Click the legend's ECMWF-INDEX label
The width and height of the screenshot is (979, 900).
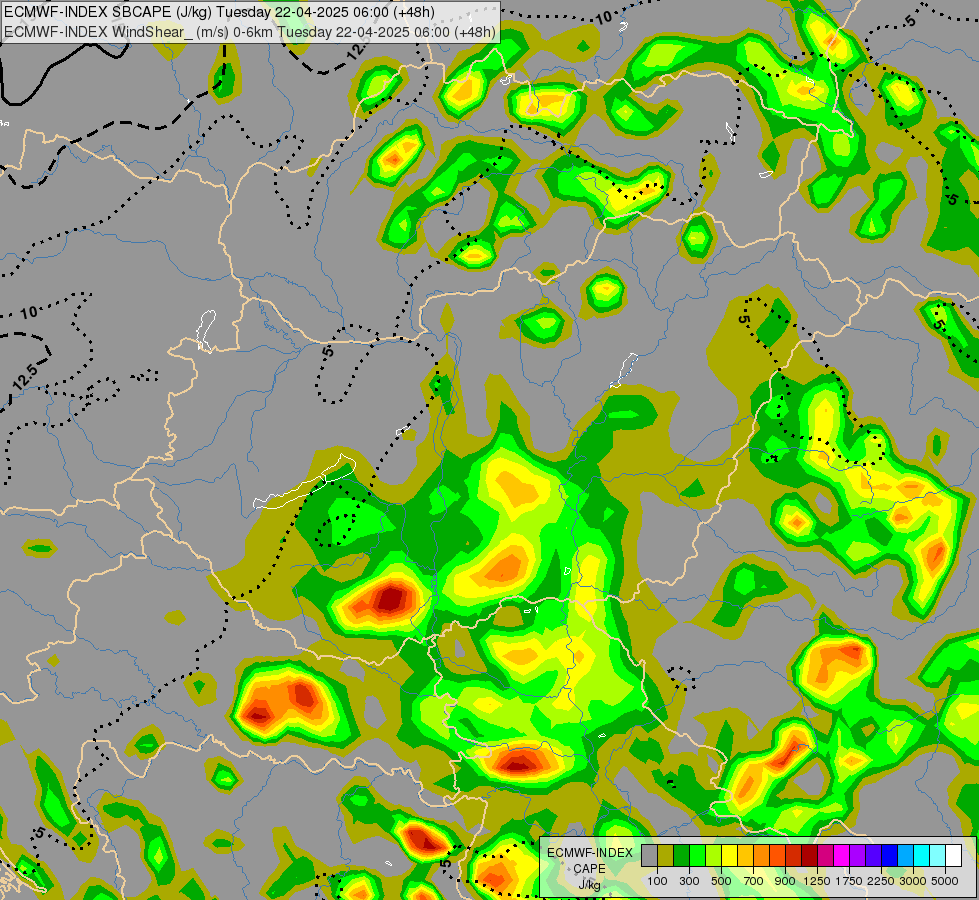point(590,853)
